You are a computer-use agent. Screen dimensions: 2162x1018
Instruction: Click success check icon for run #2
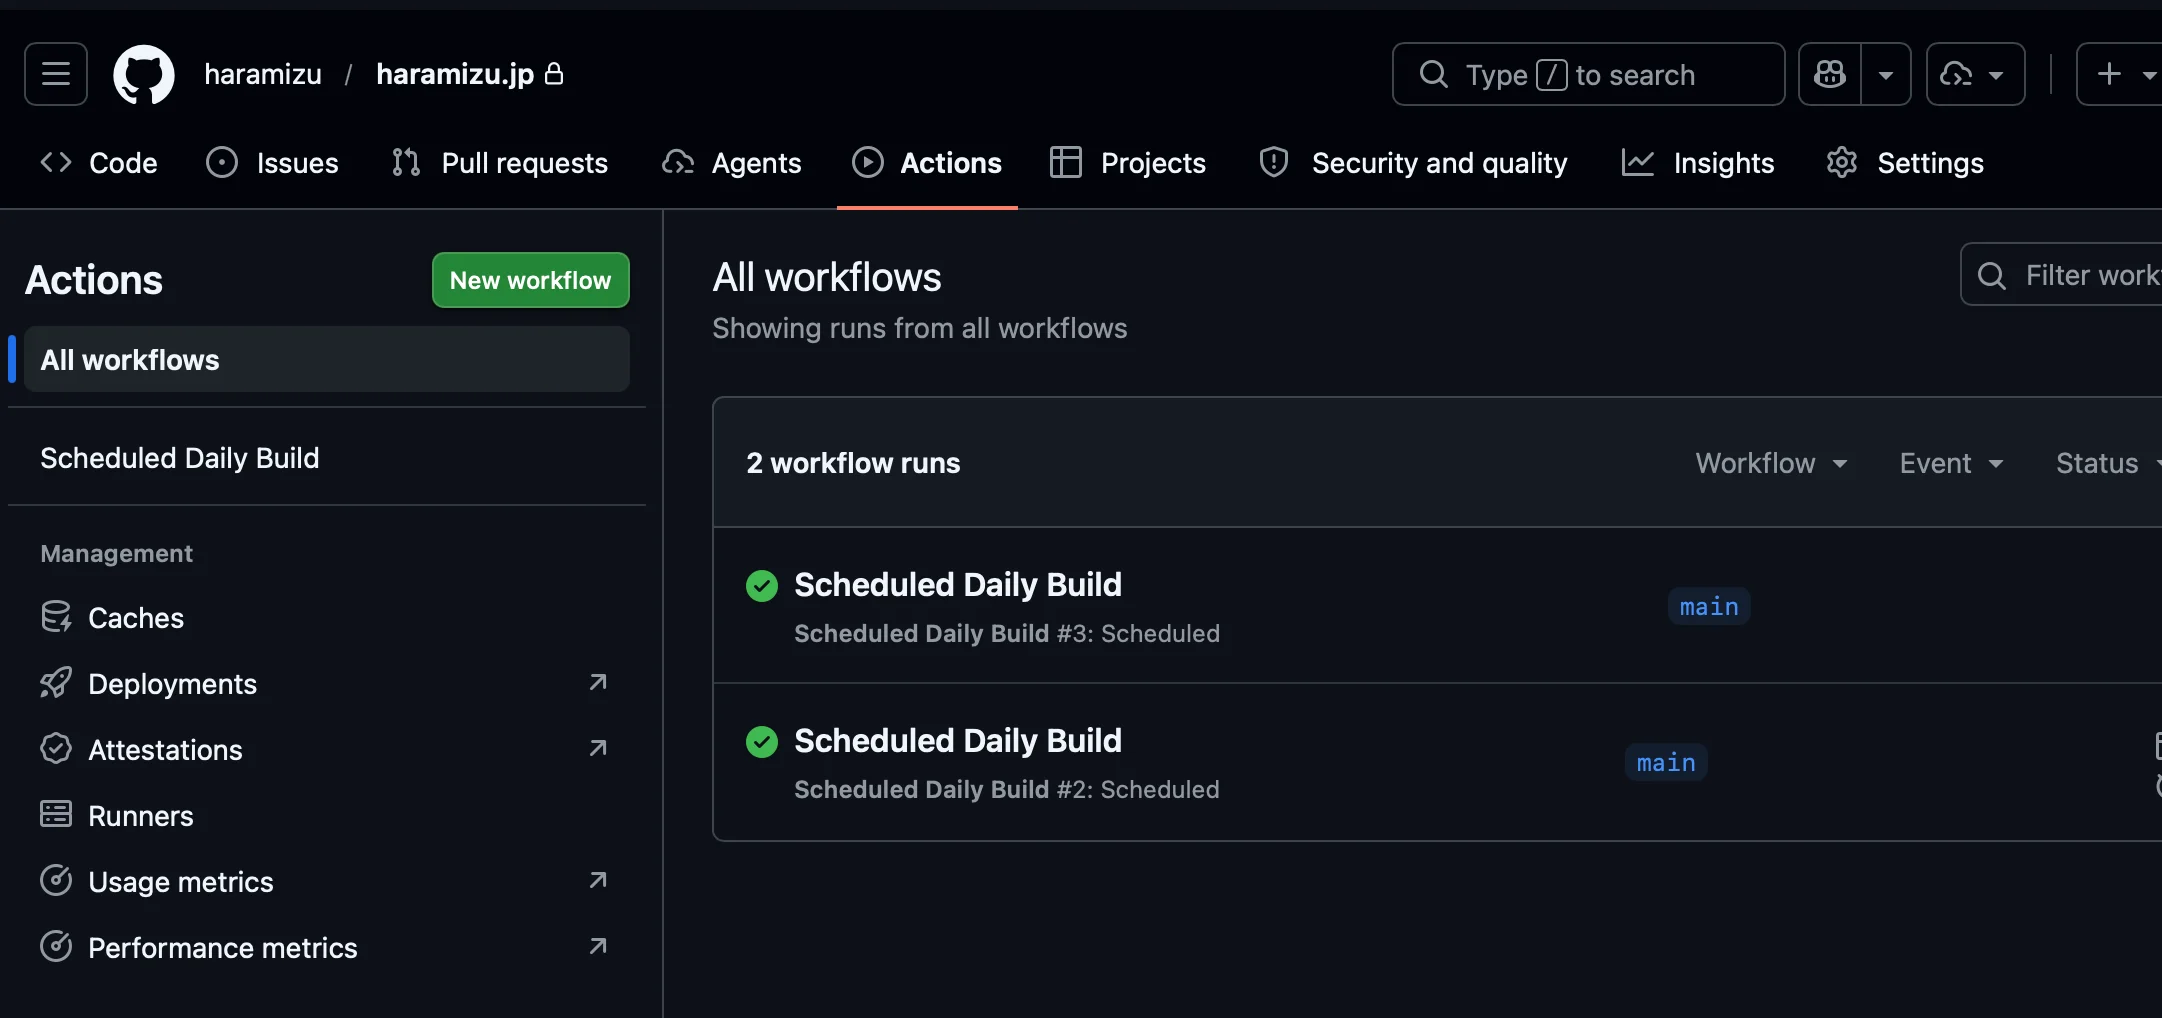coord(762,742)
